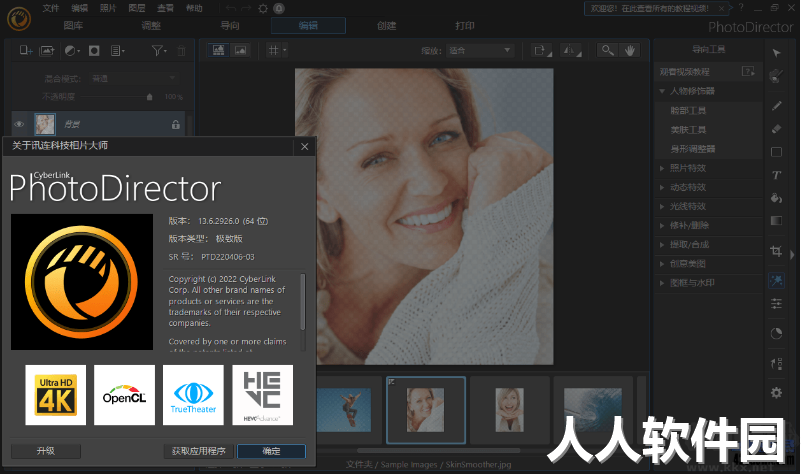Select the arrow pick tool in right toolbar
This screenshot has width=801, height=474.
(x=776, y=53)
